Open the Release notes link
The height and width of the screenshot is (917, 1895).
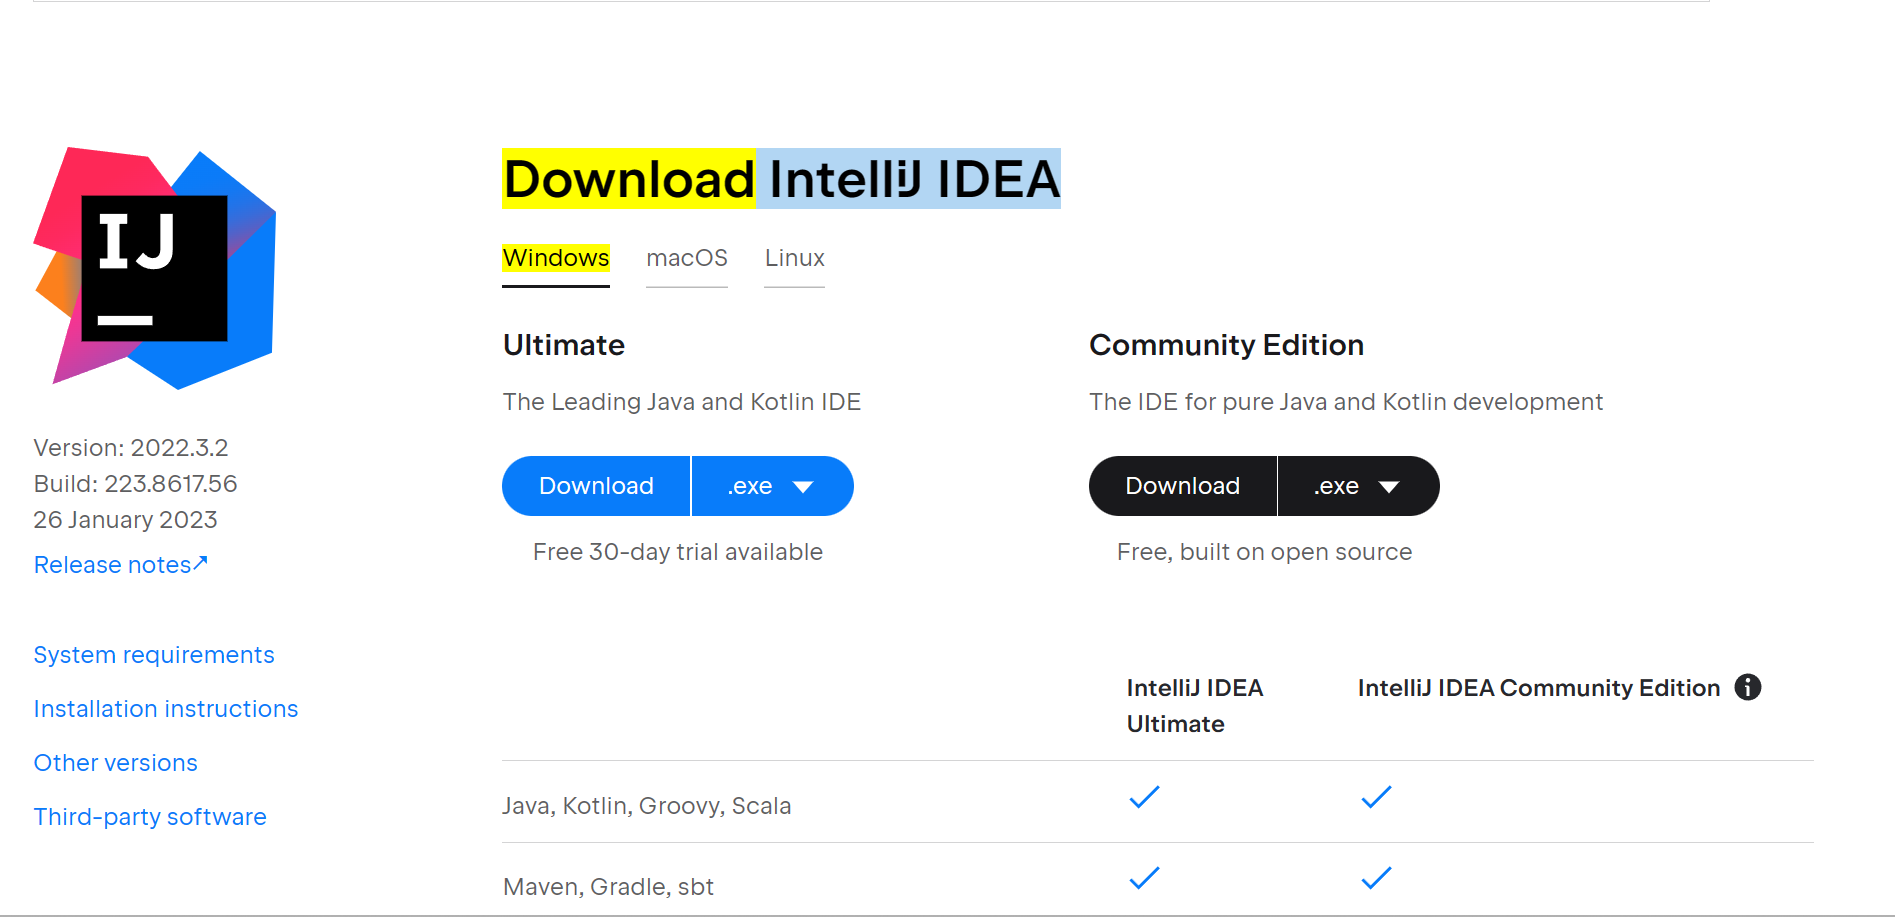pyautogui.click(x=112, y=565)
